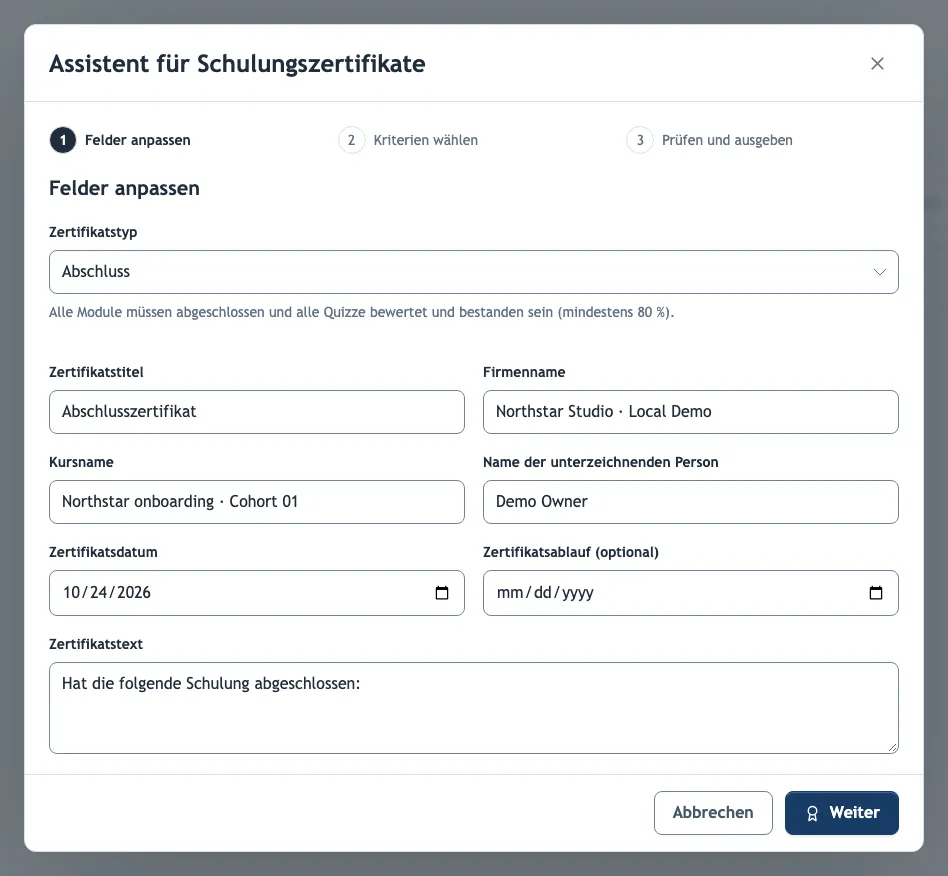Click the Name der unterzeichnenden Person field
Viewport: 948px width, 876px height.
690,502
